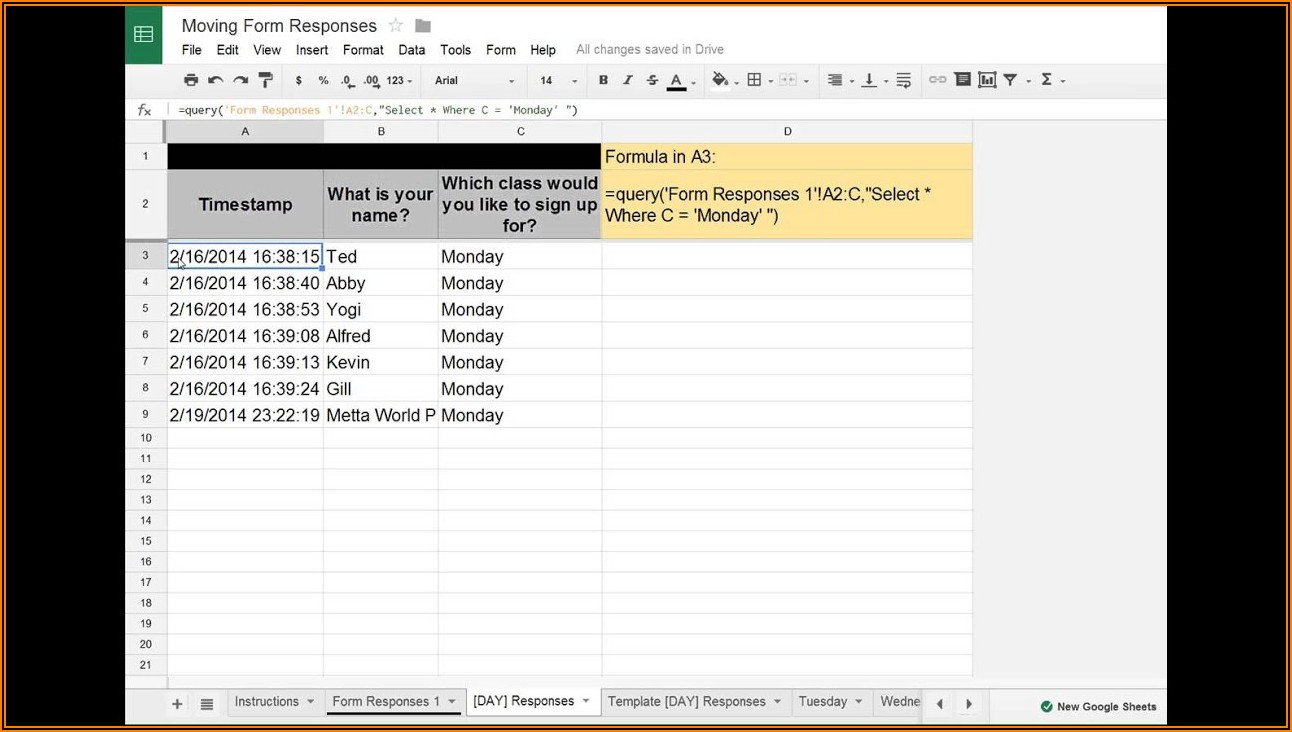Insert a chart from the toolbar
Viewport: 1292px width, 732px height.
tap(987, 80)
